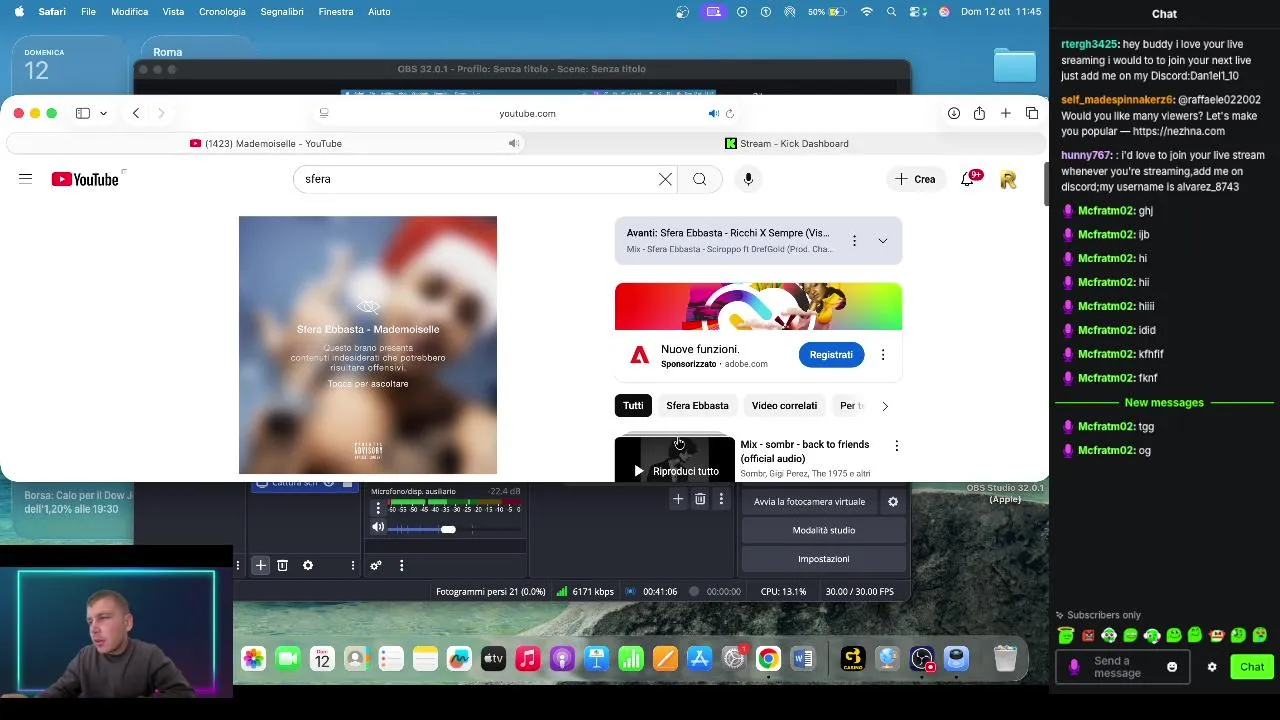Select the Tutti filter chip
Screen dimensions: 1280x720
pos(633,406)
